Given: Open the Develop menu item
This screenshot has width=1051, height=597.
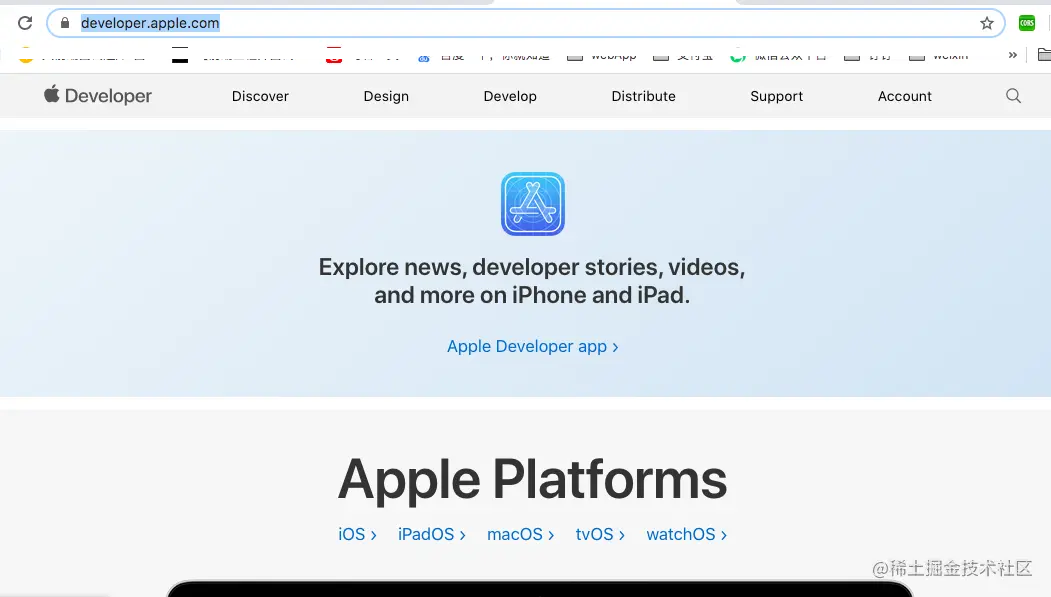Looking at the screenshot, I should coord(510,96).
